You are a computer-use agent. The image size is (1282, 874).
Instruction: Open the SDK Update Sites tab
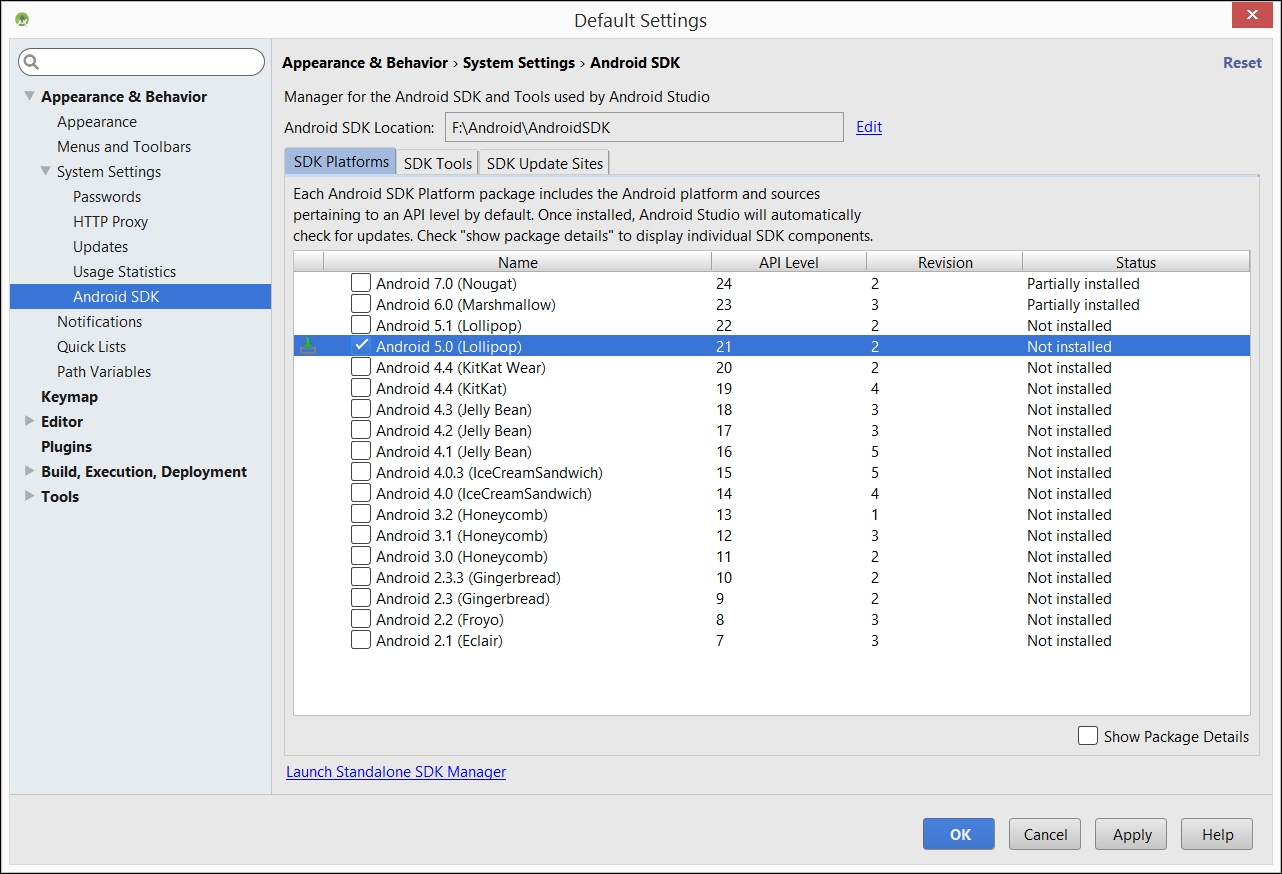click(545, 163)
